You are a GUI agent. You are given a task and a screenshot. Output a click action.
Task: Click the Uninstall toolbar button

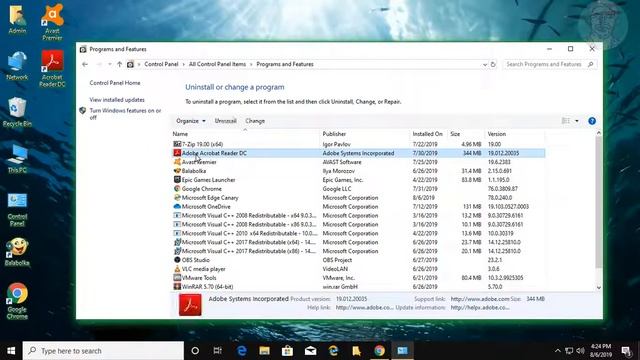point(226,121)
